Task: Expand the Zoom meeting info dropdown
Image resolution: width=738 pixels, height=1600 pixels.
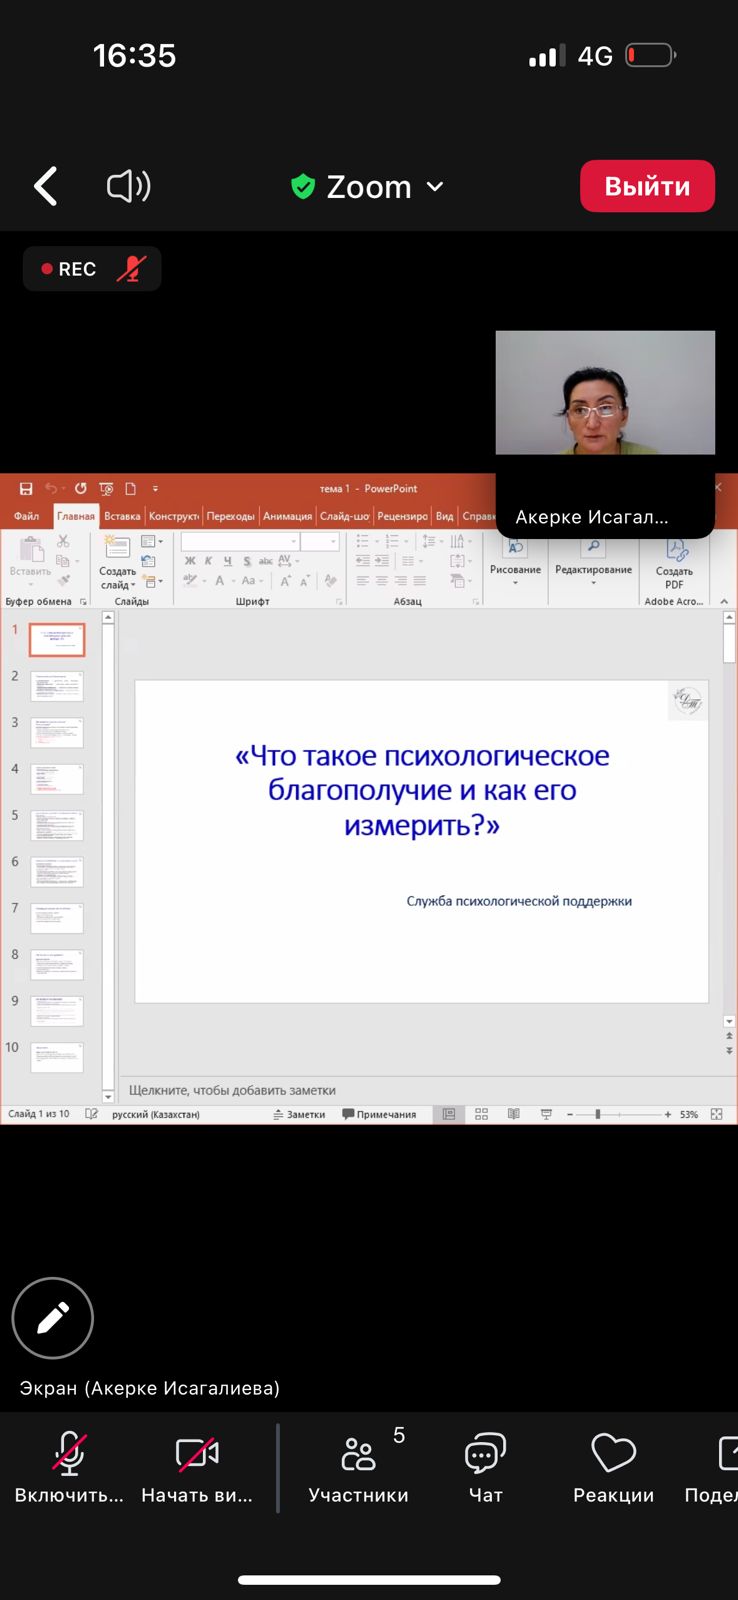Action: (435, 187)
